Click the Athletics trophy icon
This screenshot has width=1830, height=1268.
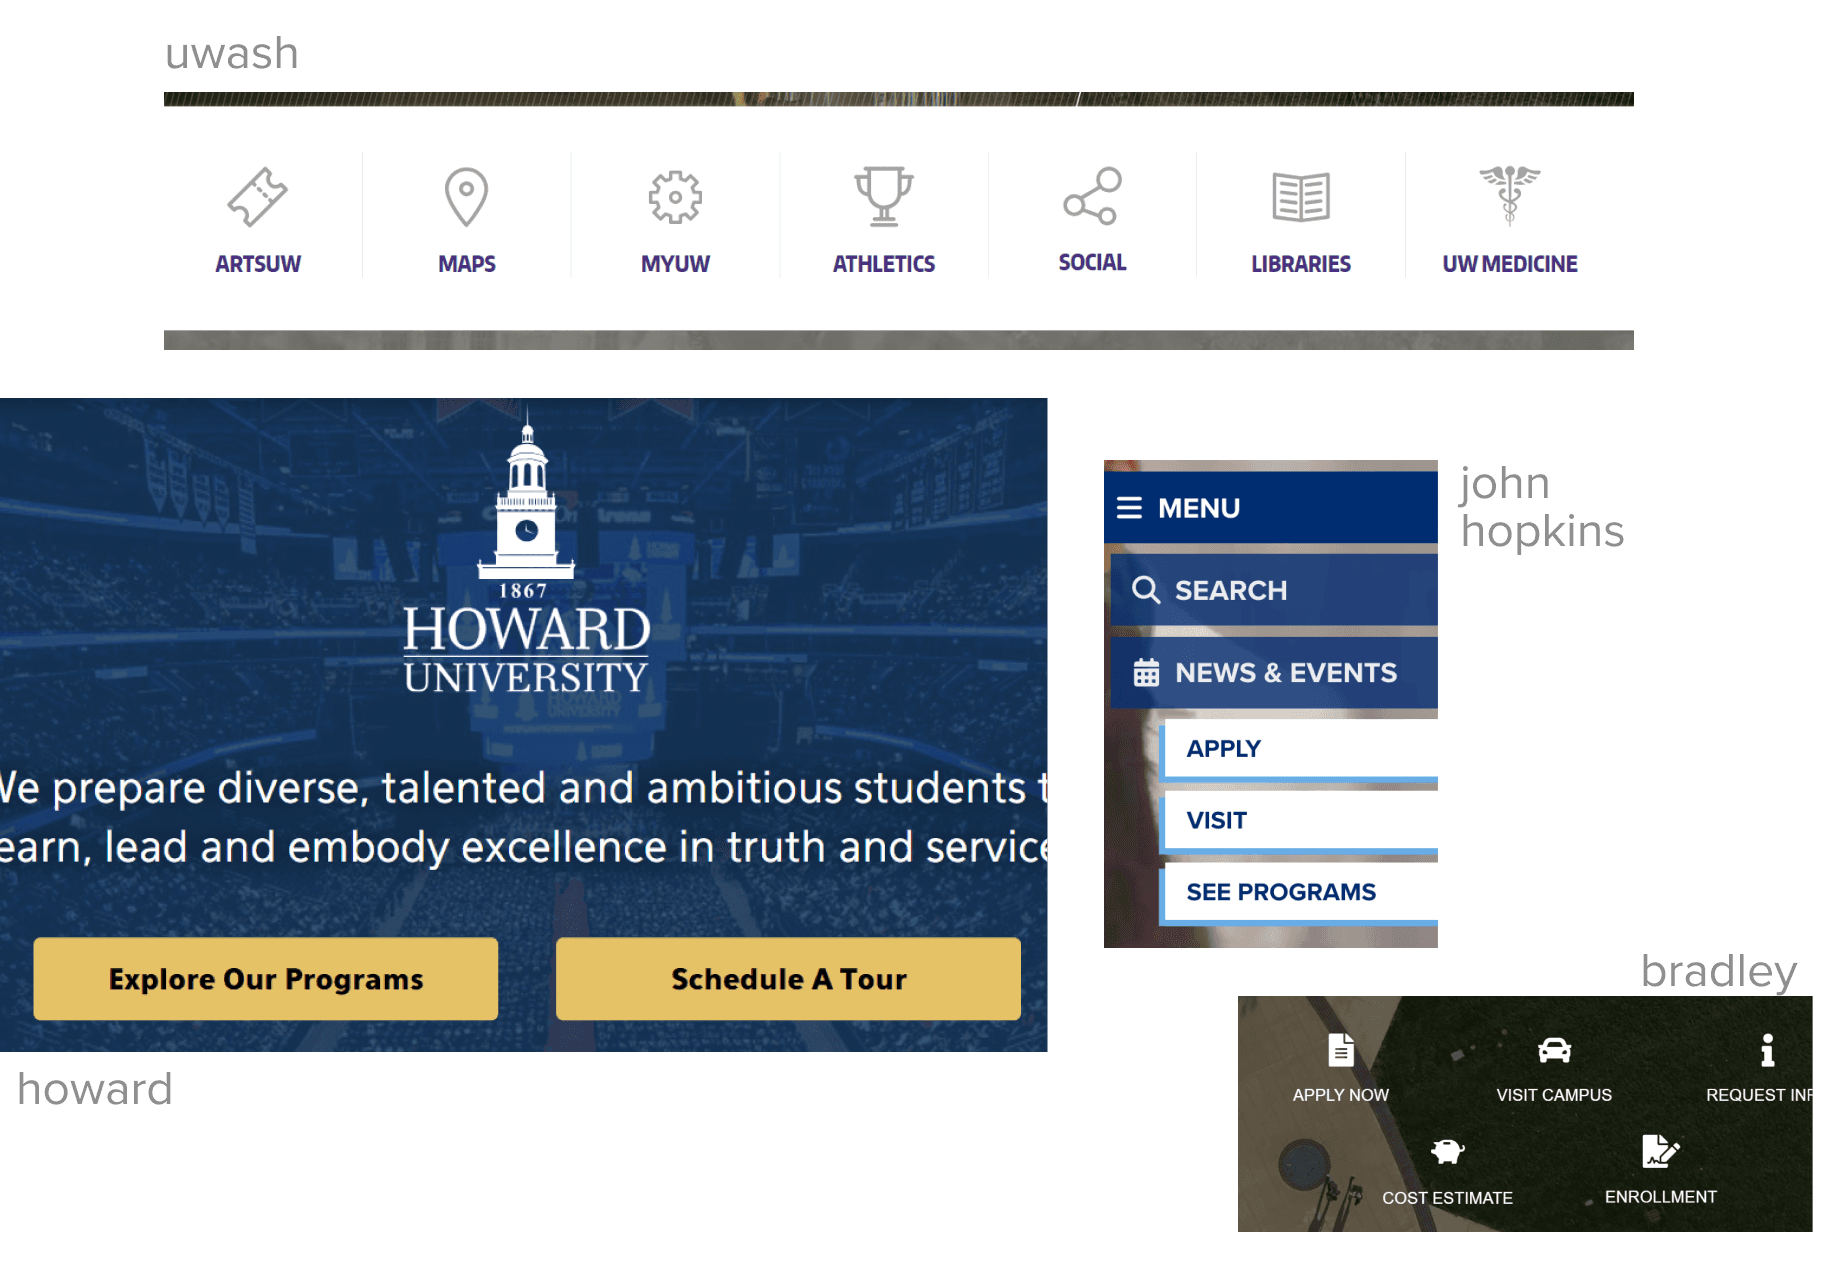(x=884, y=196)
